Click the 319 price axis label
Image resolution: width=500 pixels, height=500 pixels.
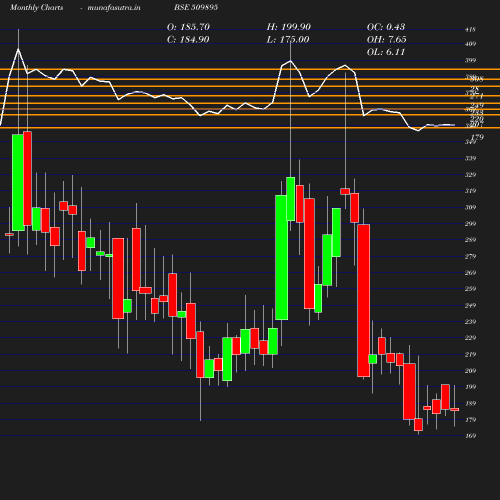470,191
